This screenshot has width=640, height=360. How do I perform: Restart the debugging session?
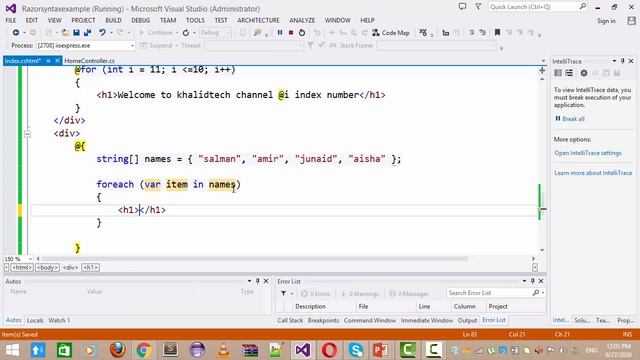point(302,33)
